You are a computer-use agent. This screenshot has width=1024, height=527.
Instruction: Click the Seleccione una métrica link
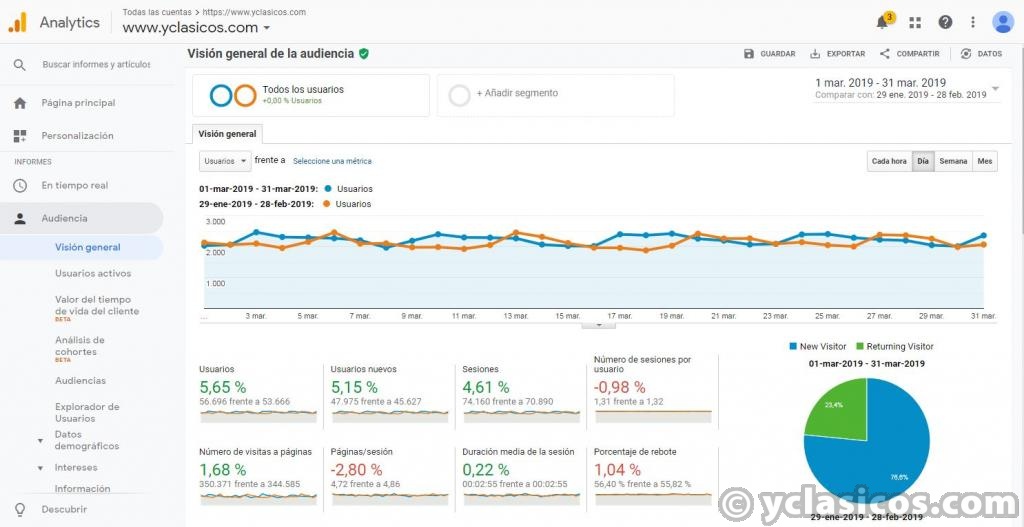332,161
